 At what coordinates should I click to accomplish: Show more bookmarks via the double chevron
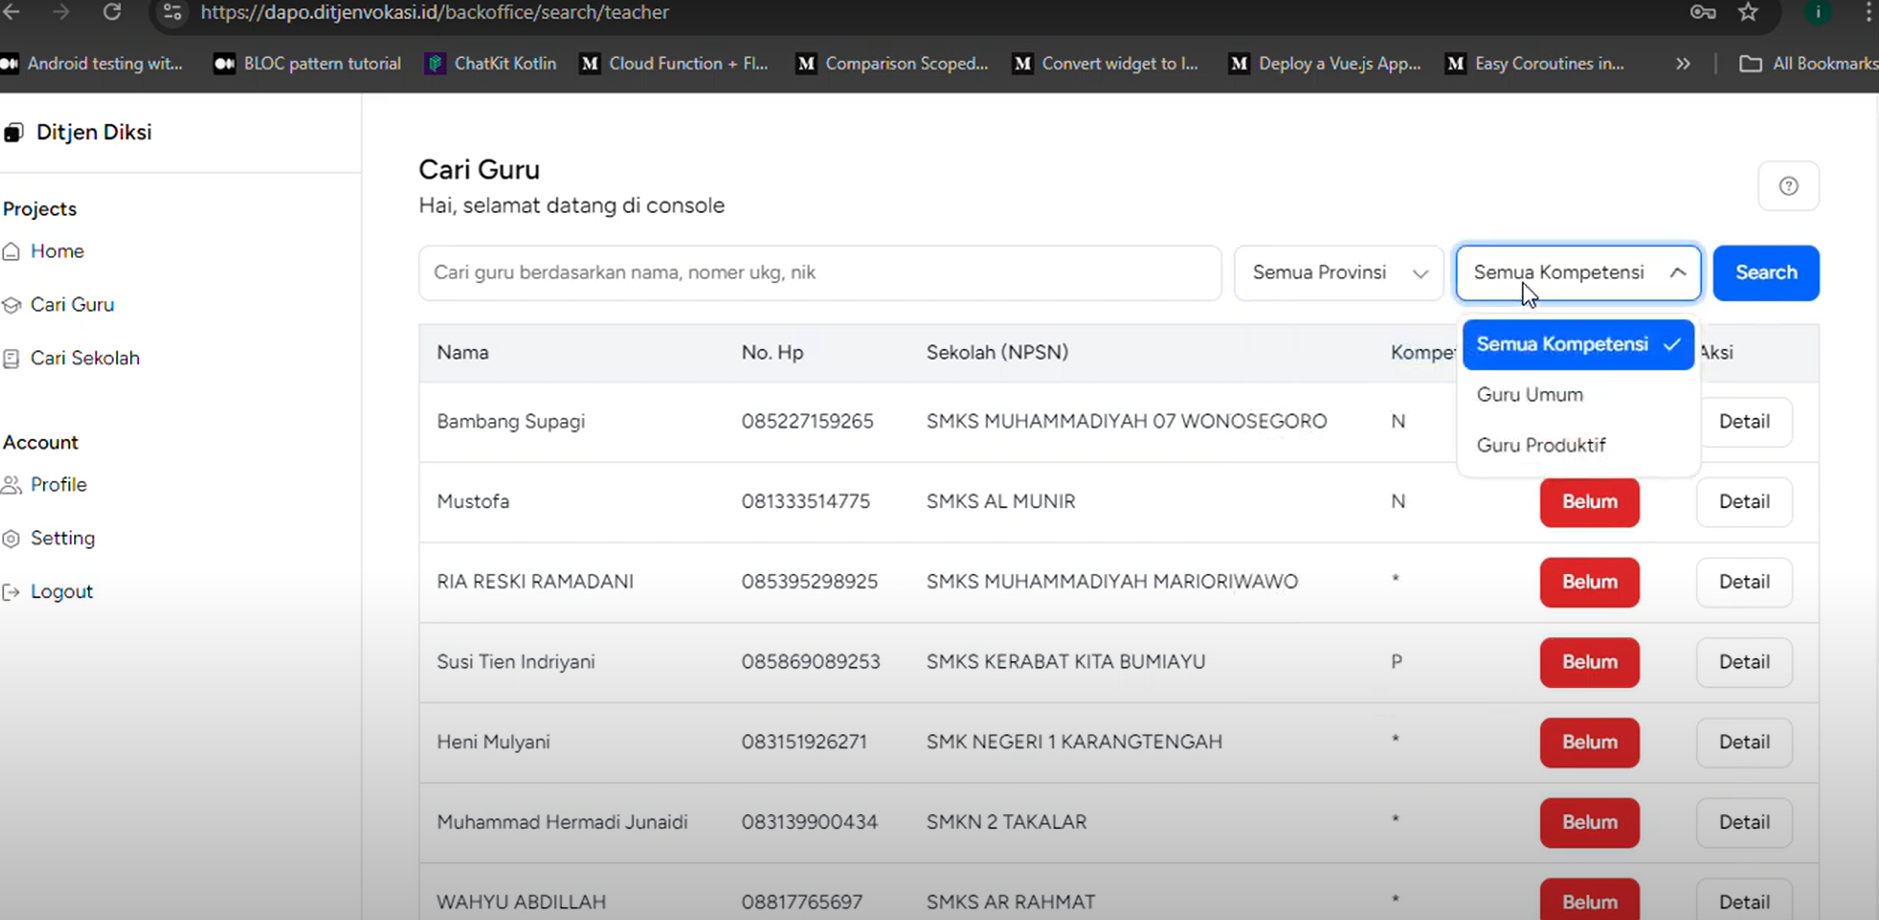click(1683, 64)
